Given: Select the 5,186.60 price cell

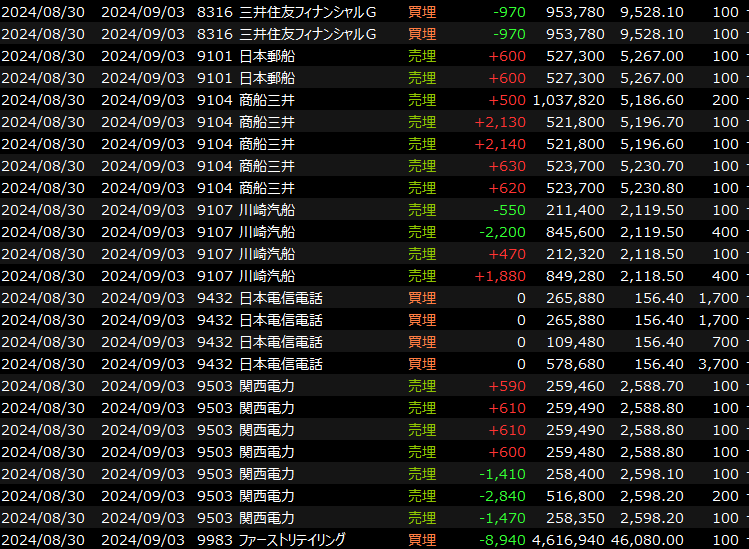Looking at the screenshot, I should [652, 100].
